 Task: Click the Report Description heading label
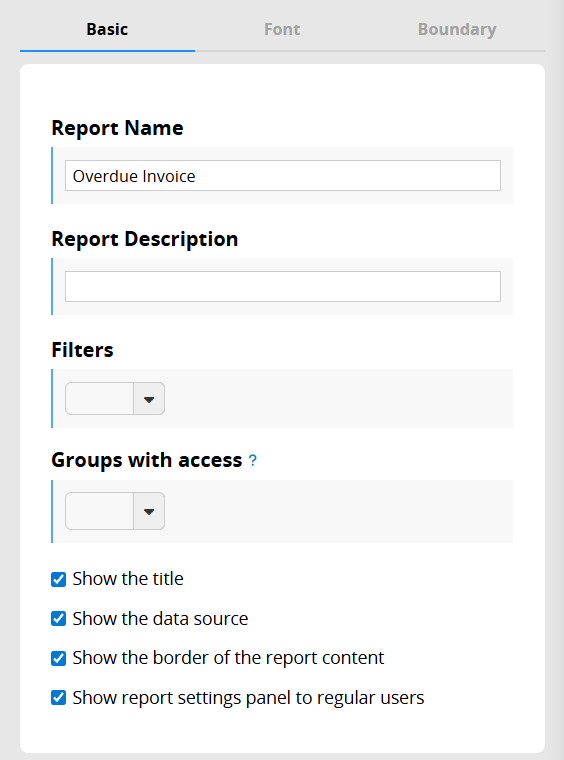point(145,239)
